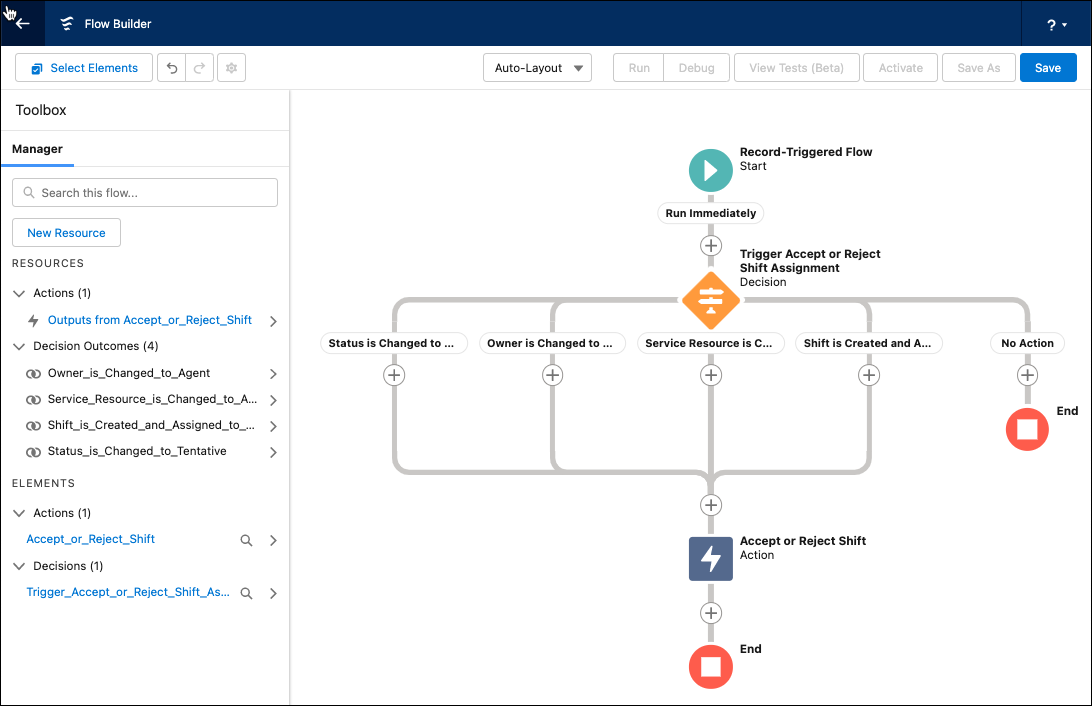
Task: Add element below Accept or Reject Shift
Action: 710,613
